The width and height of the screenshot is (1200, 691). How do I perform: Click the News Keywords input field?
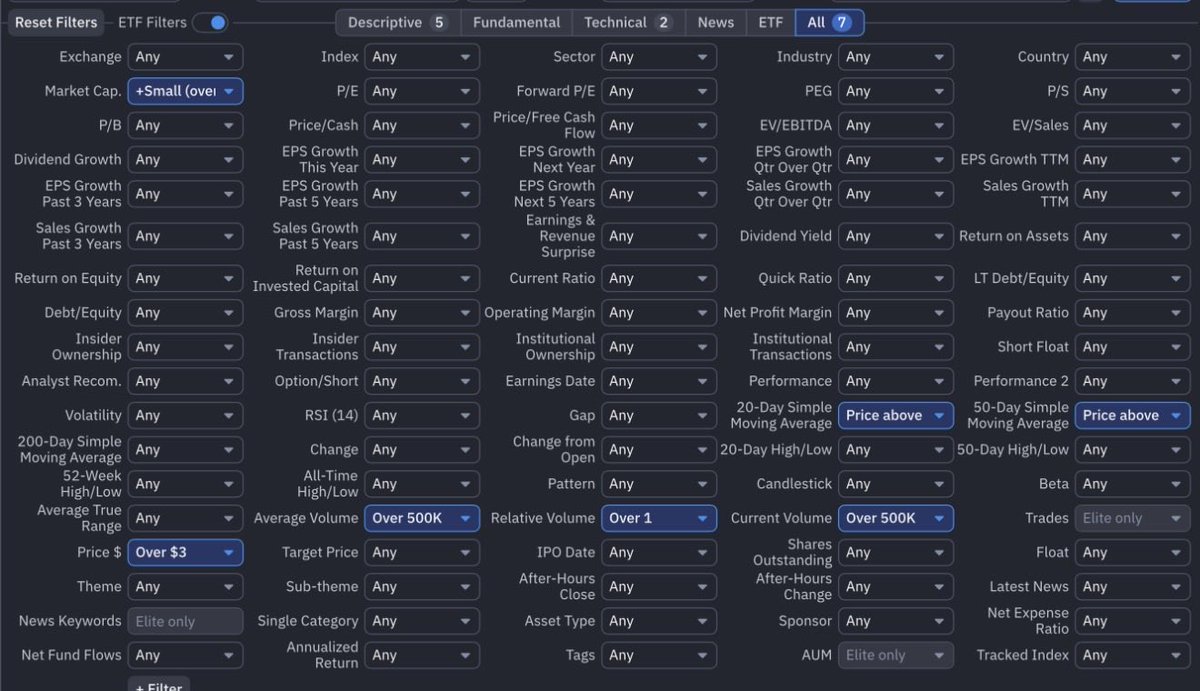[185, 621]
